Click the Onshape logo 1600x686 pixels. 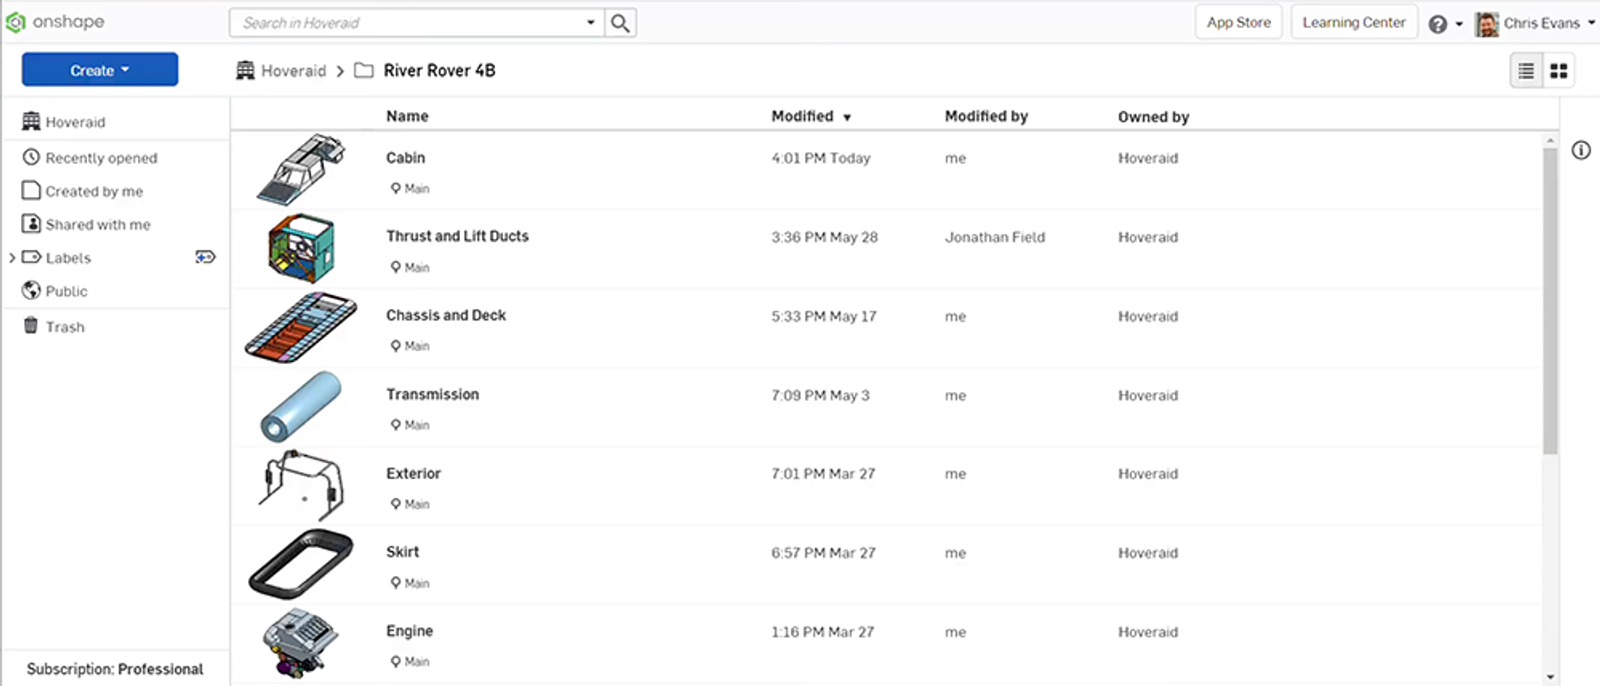[x=55, y=22]
